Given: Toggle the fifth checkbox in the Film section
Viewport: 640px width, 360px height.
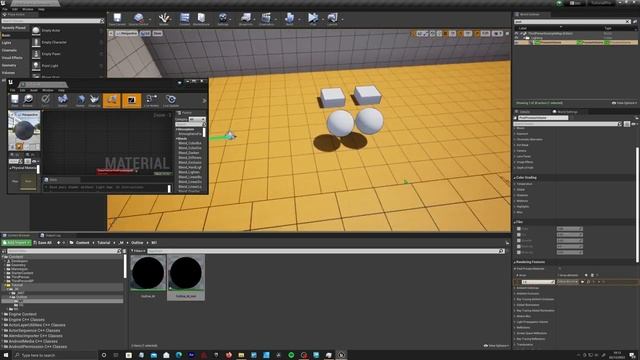Looking at the screenshot, I should point(519,252).
